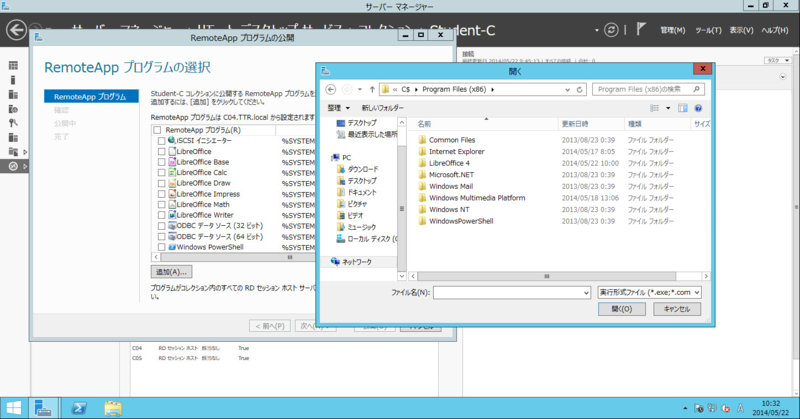
Task: Open 表示(V) menu
Action: [x=741, y=31]
